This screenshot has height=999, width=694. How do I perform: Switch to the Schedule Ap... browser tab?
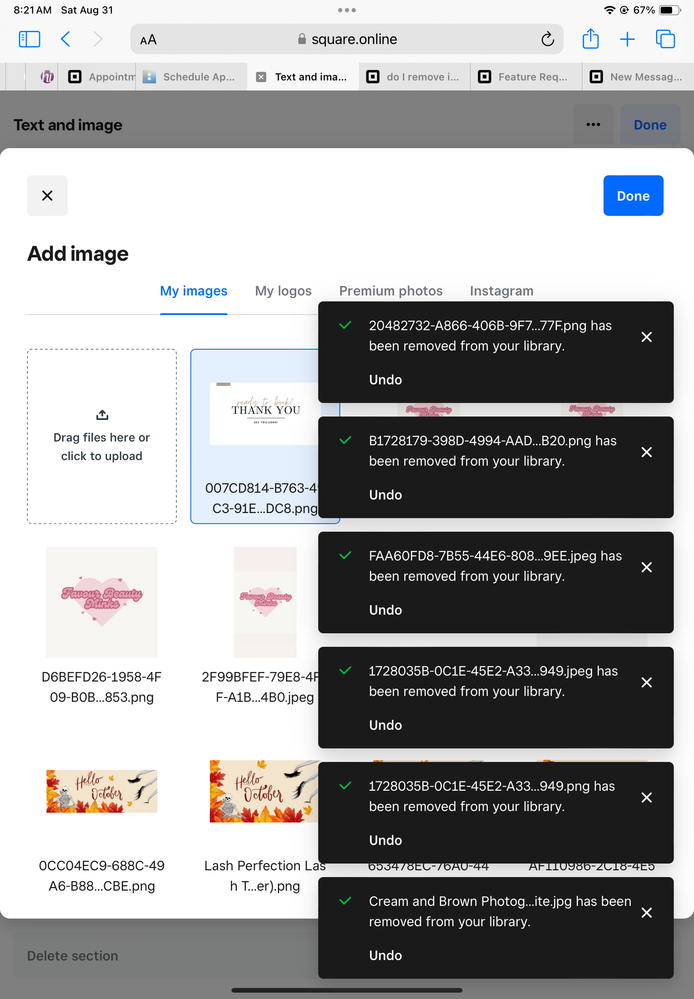click(x=191, y=77)
